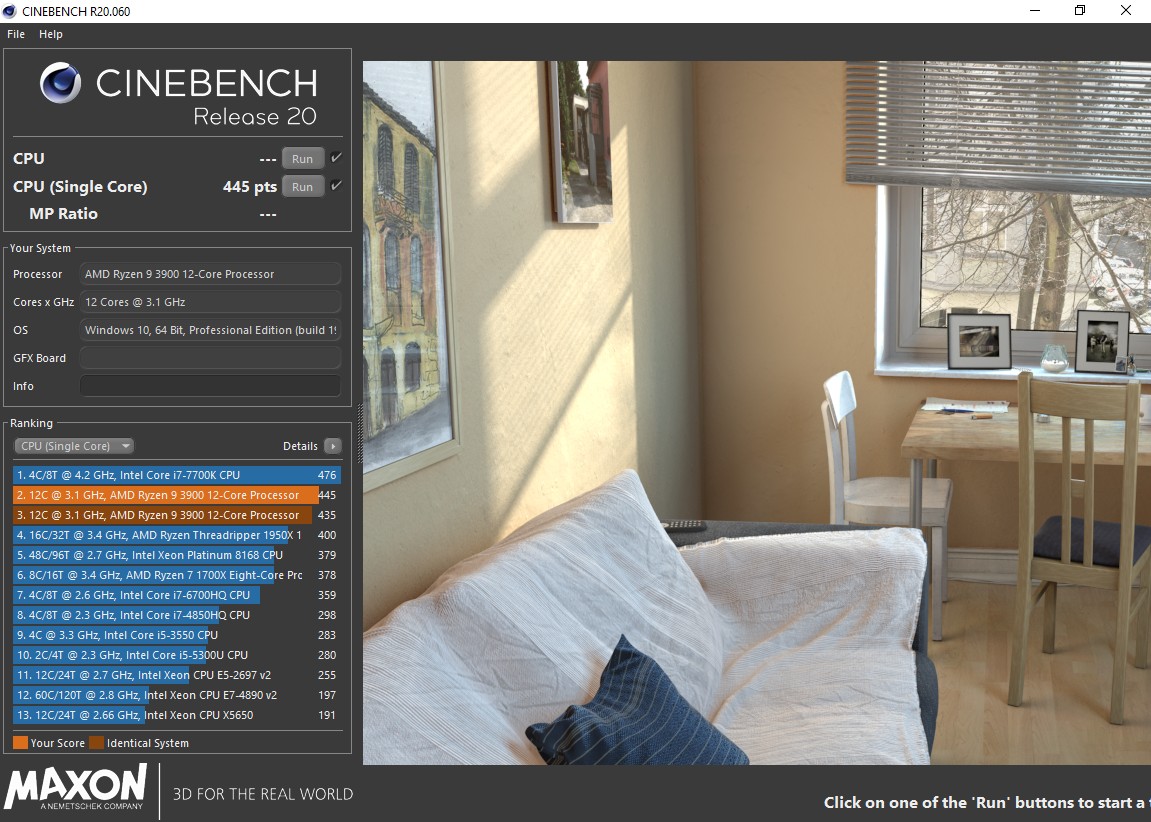This screenshot has width=1151, height=822.
Task: Run the multi-core CPU benchmark
Action: tap(302, 159)
